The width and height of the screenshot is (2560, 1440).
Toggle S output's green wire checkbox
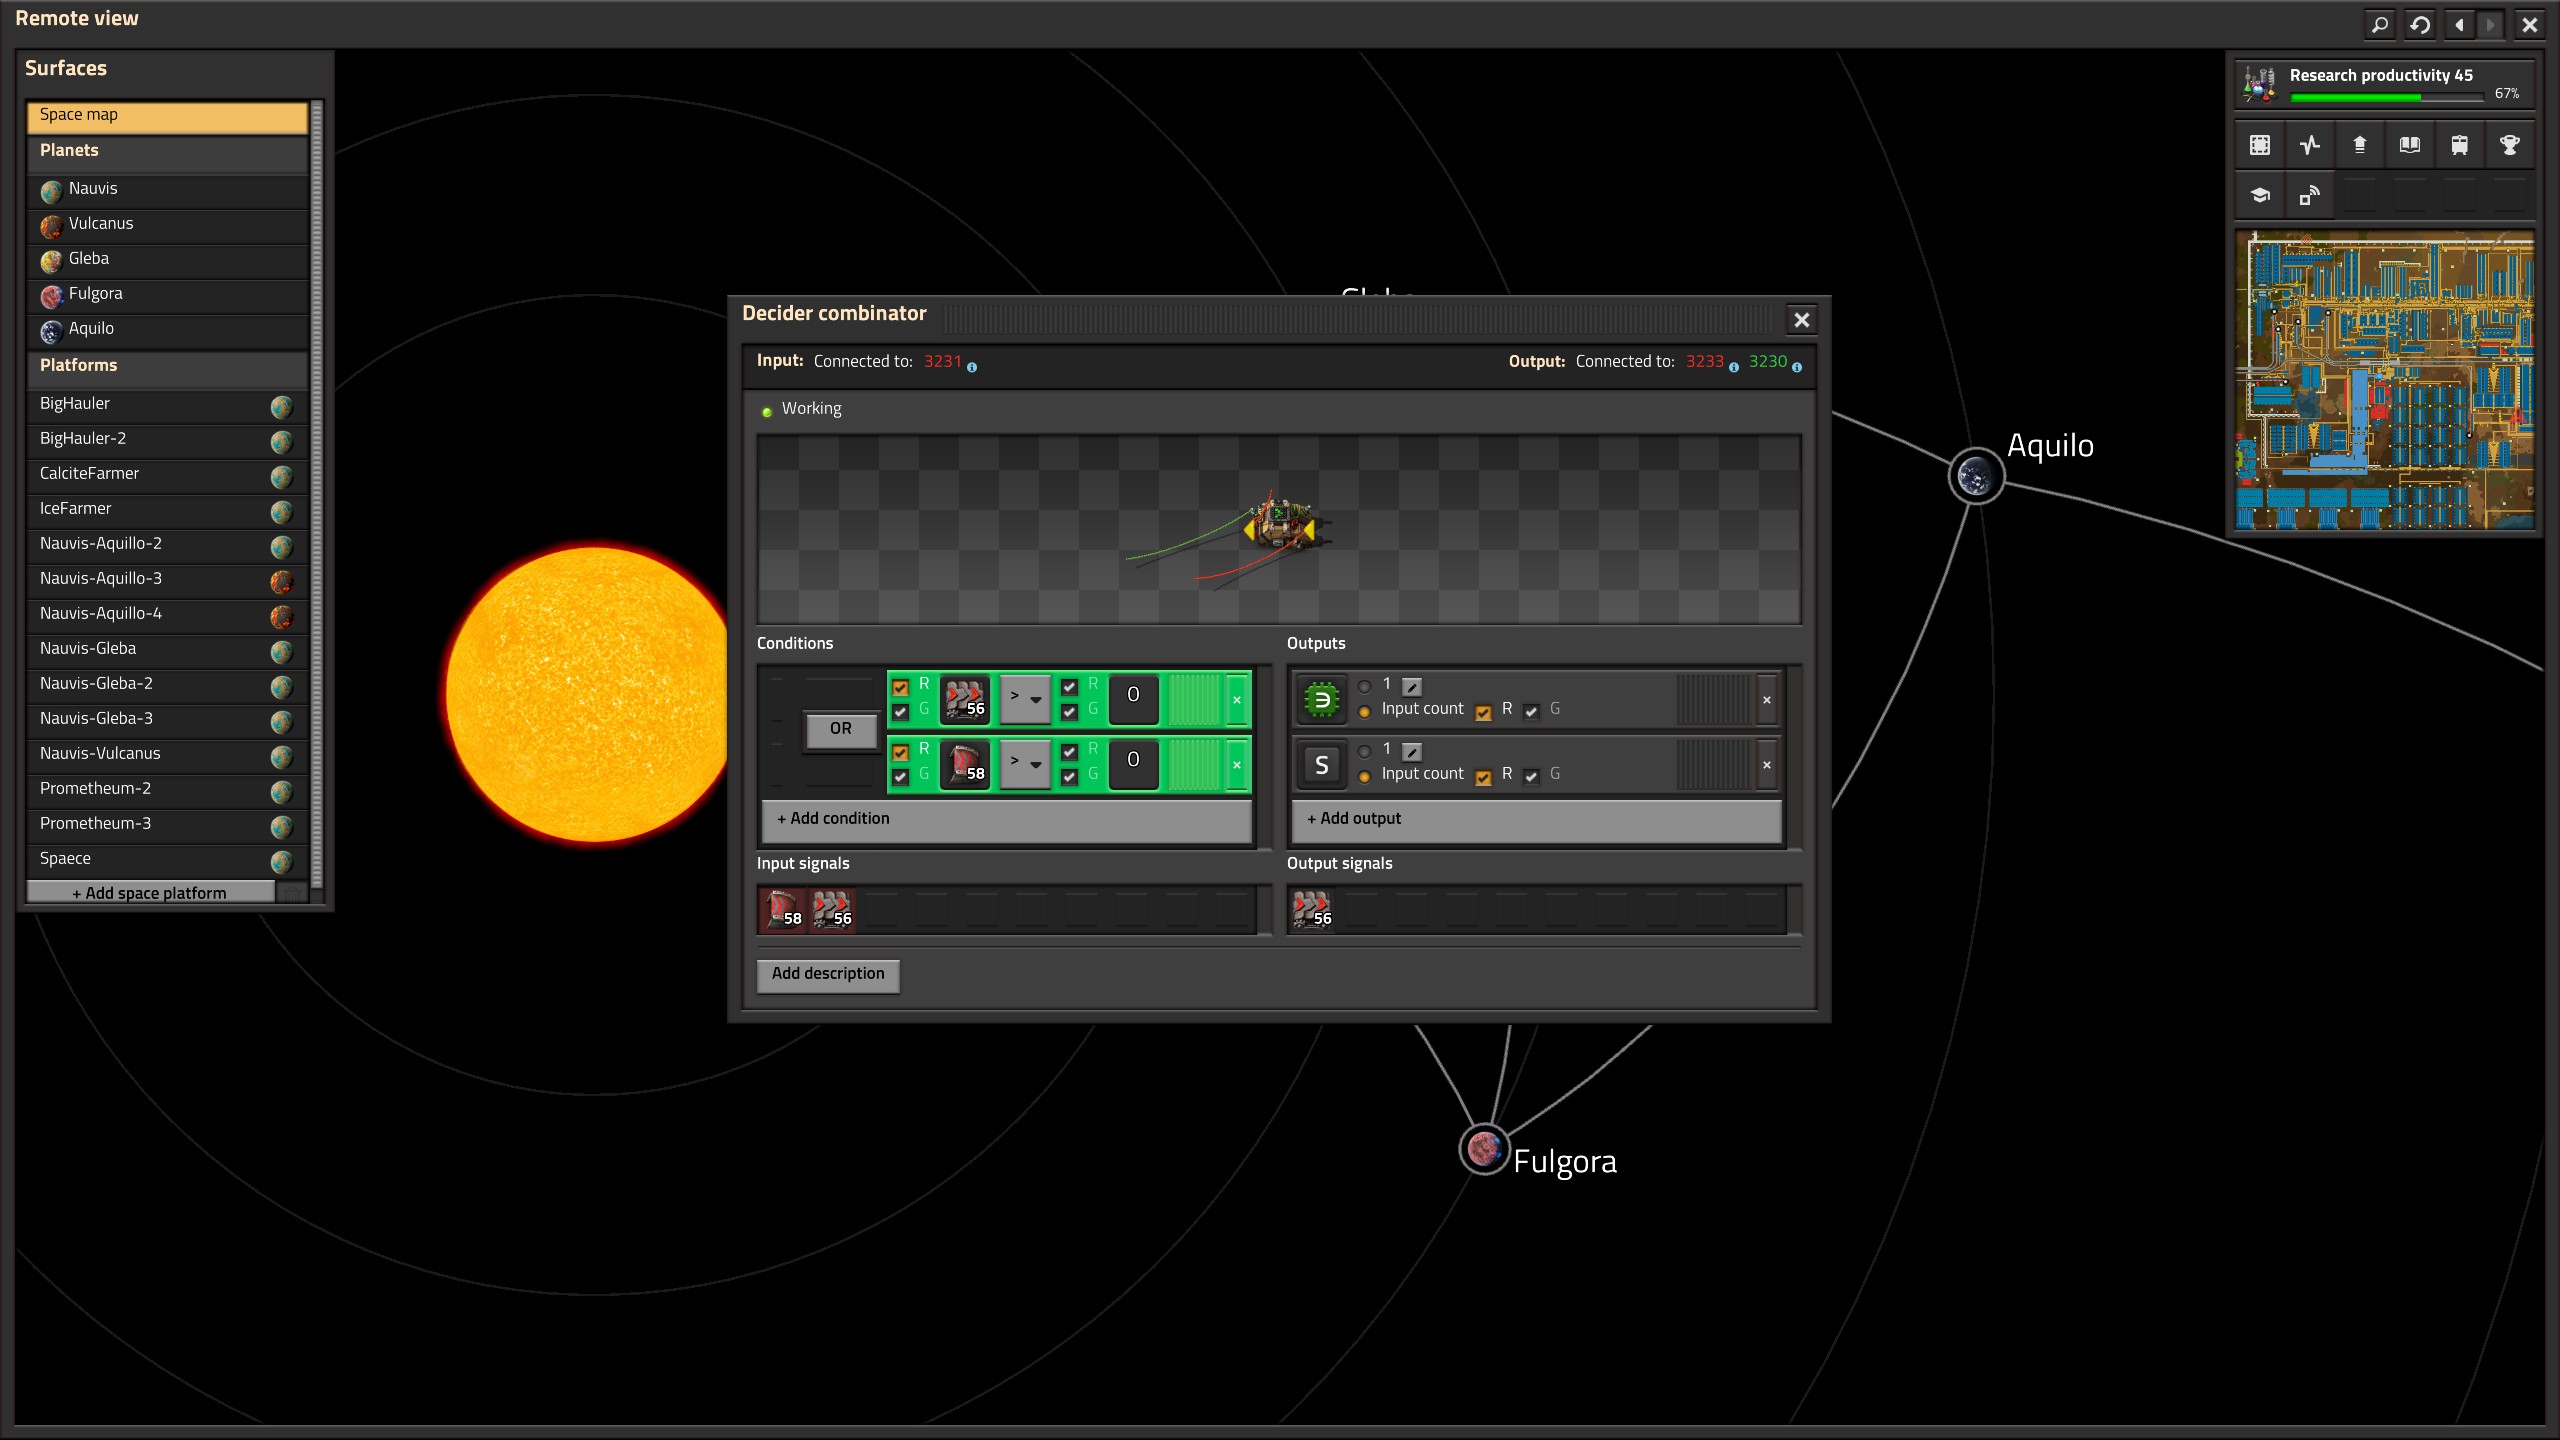point(1531,777)
